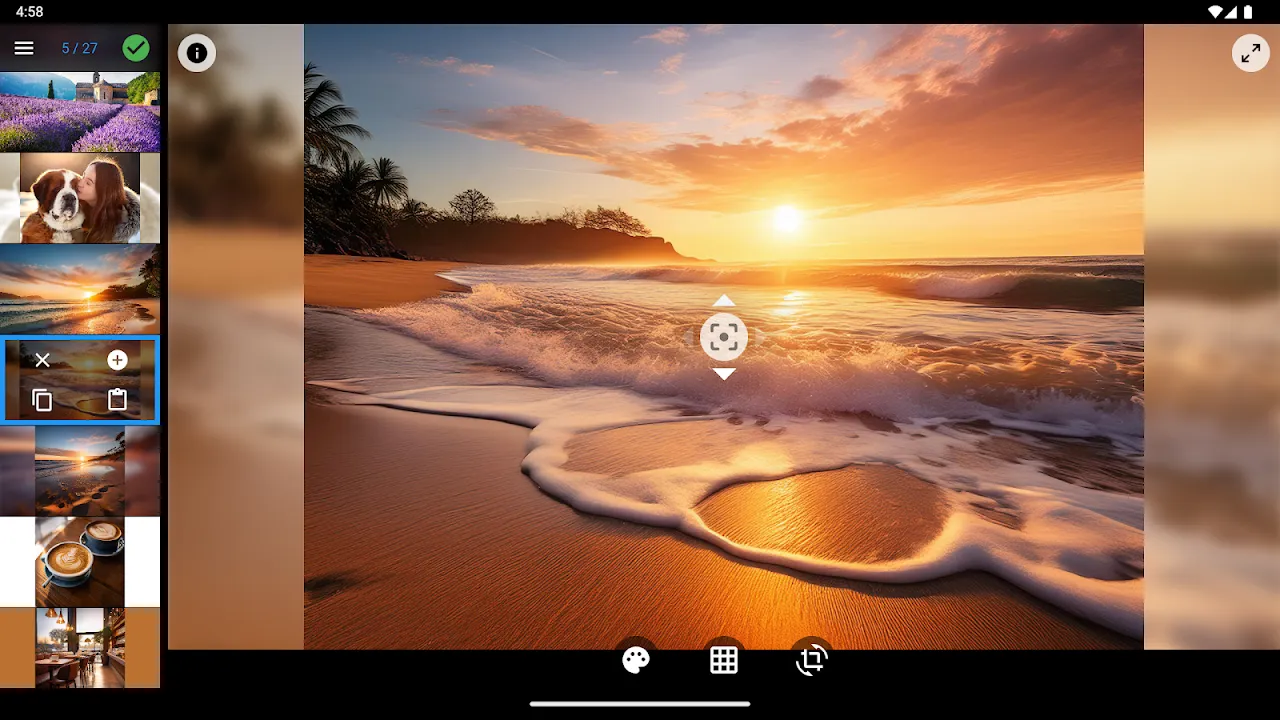This screenshot has height=720, width=1280.
Task: Paste settings onto the selected thumbnail
Action: pos(117,399)
